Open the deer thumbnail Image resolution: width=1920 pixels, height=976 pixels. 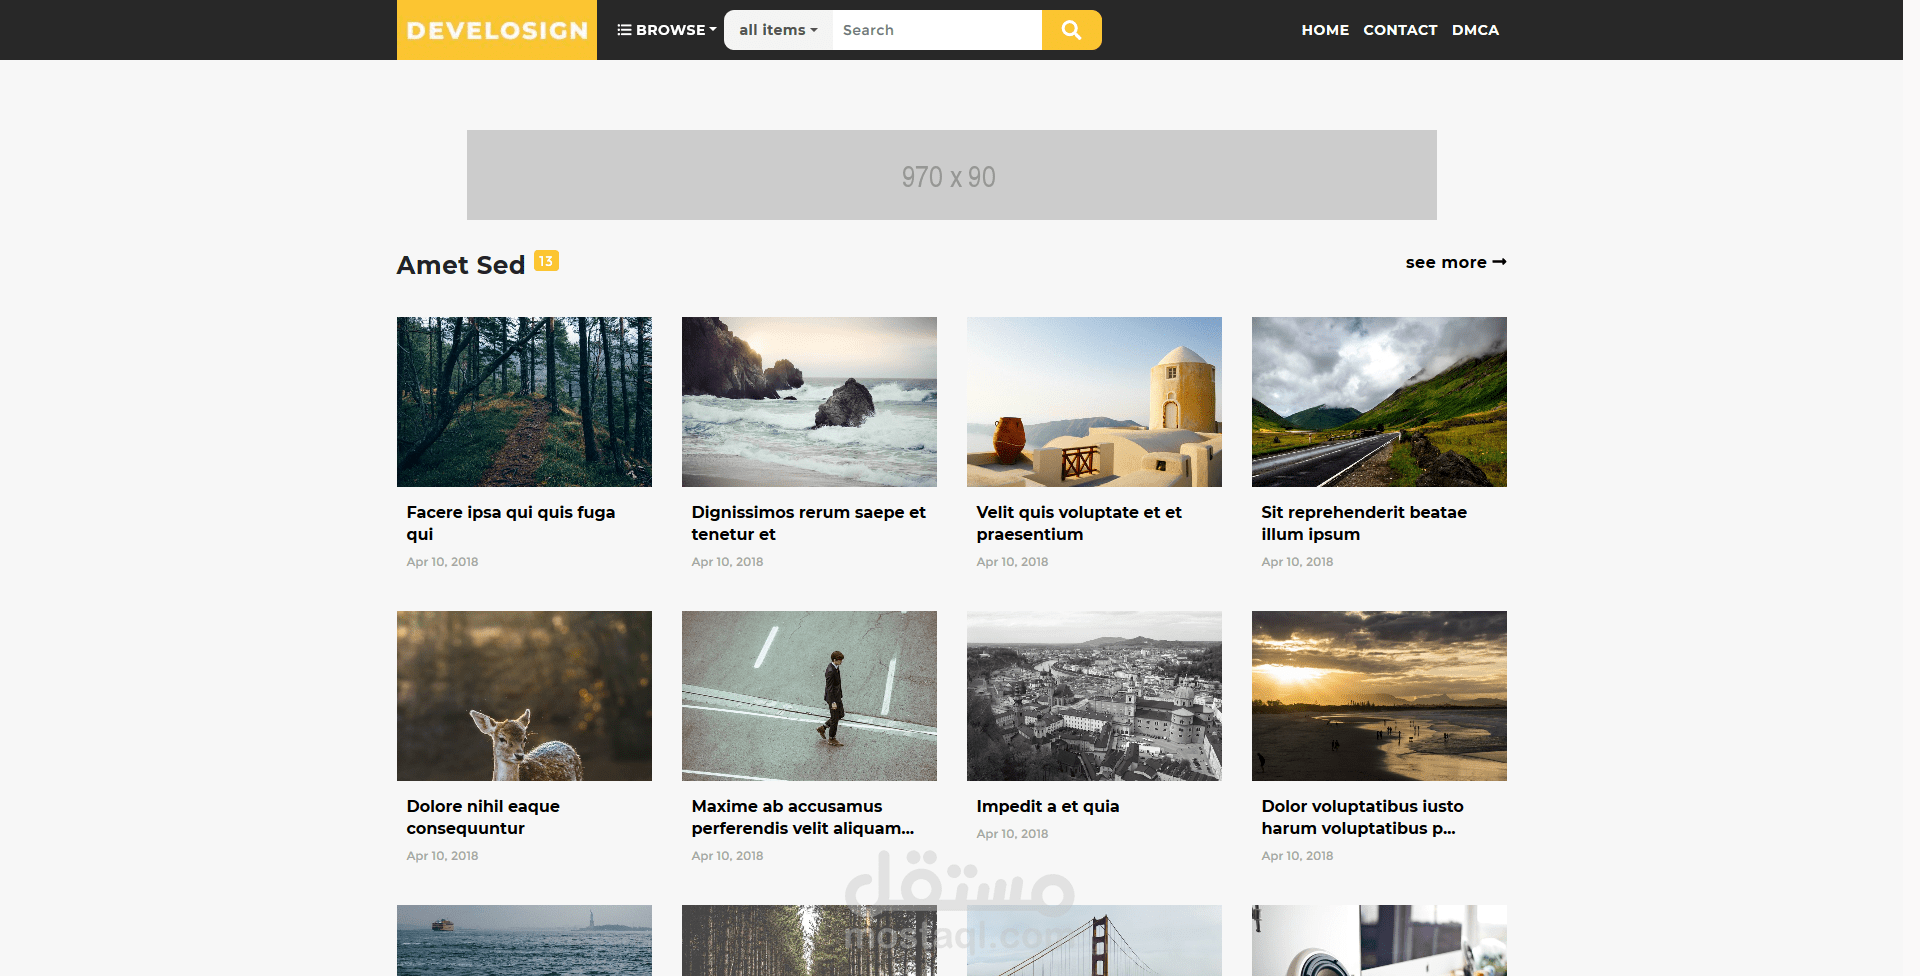click(524, 696)
